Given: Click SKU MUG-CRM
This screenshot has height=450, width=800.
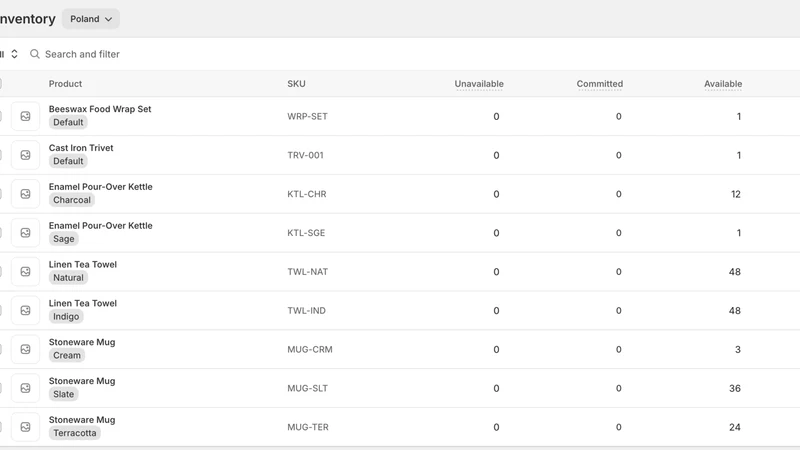Looking at the screenshot, I should pos(310,349).
